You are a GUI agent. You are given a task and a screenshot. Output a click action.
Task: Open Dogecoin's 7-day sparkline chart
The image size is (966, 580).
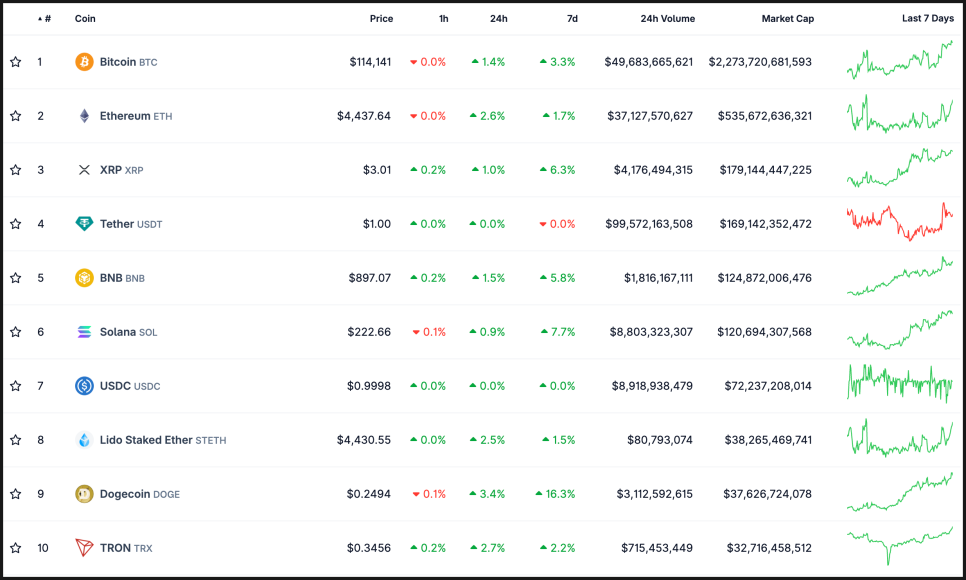900,492
